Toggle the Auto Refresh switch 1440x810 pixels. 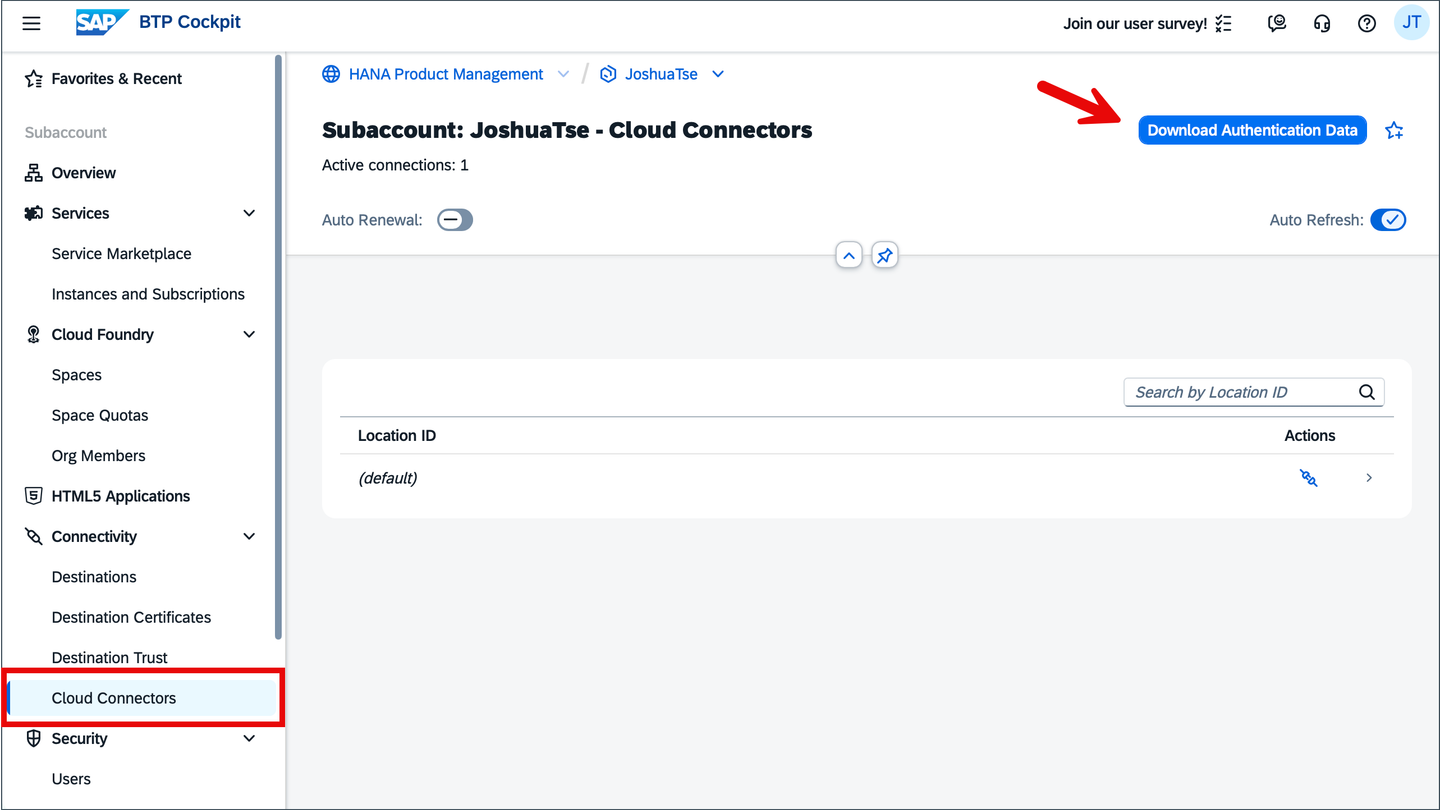click(1388, 220)
